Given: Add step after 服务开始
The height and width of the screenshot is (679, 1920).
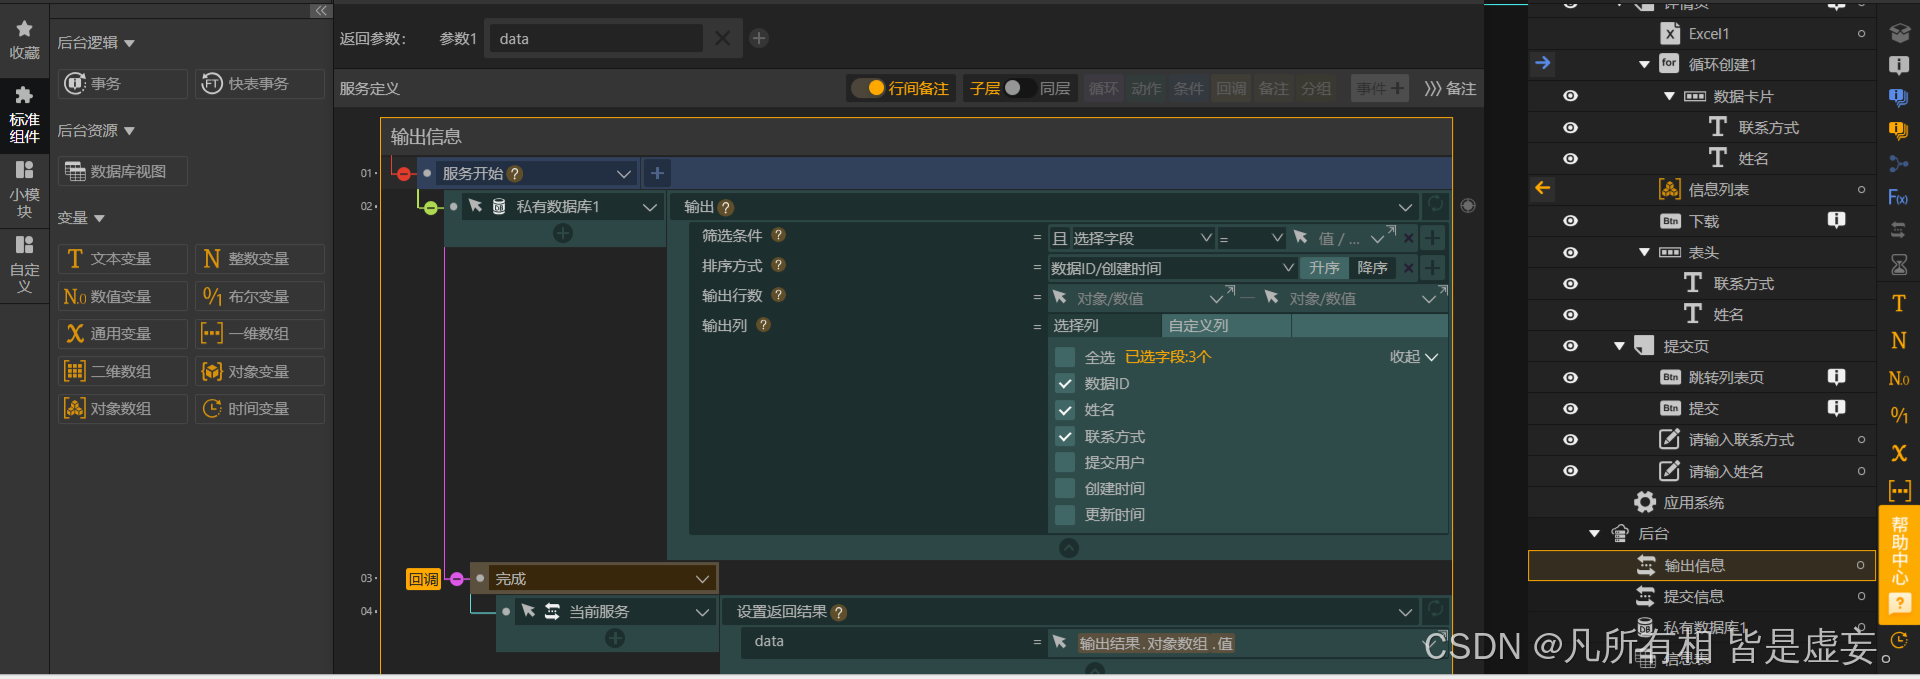Looking at the screenshot, I should pyautogui.click(x=657, y=173).
